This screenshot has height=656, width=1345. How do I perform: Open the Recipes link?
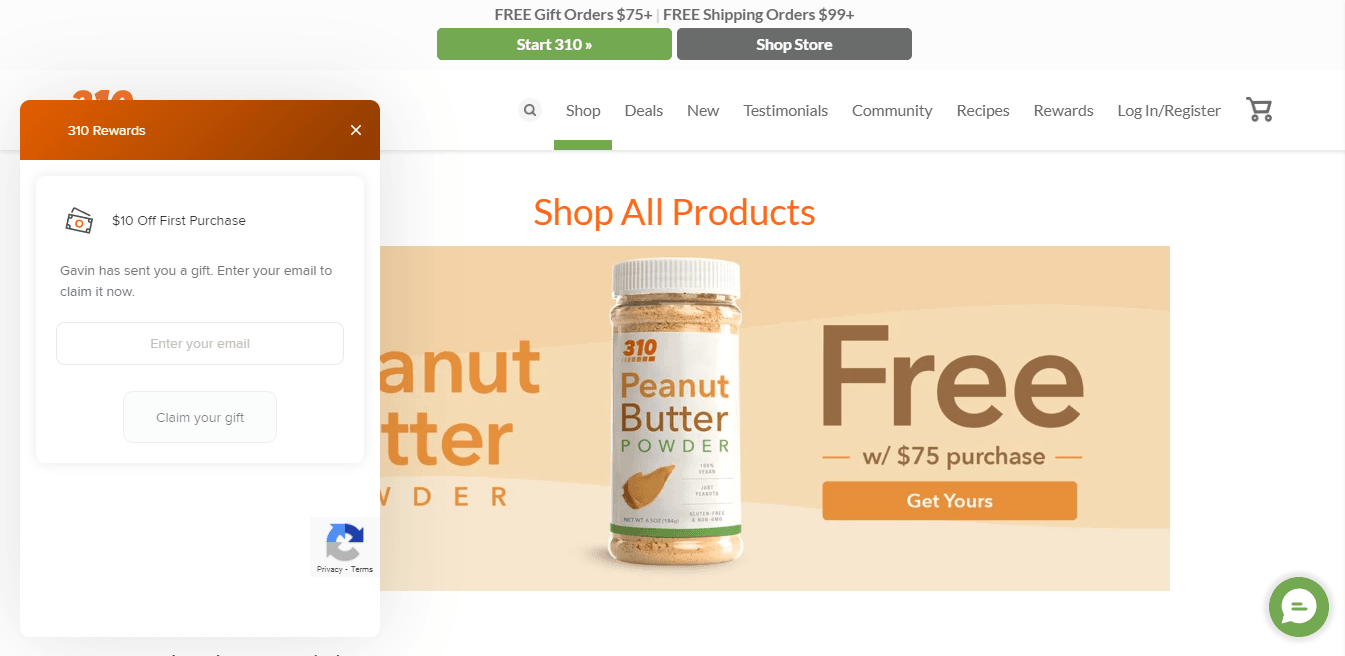click(983, 111)
